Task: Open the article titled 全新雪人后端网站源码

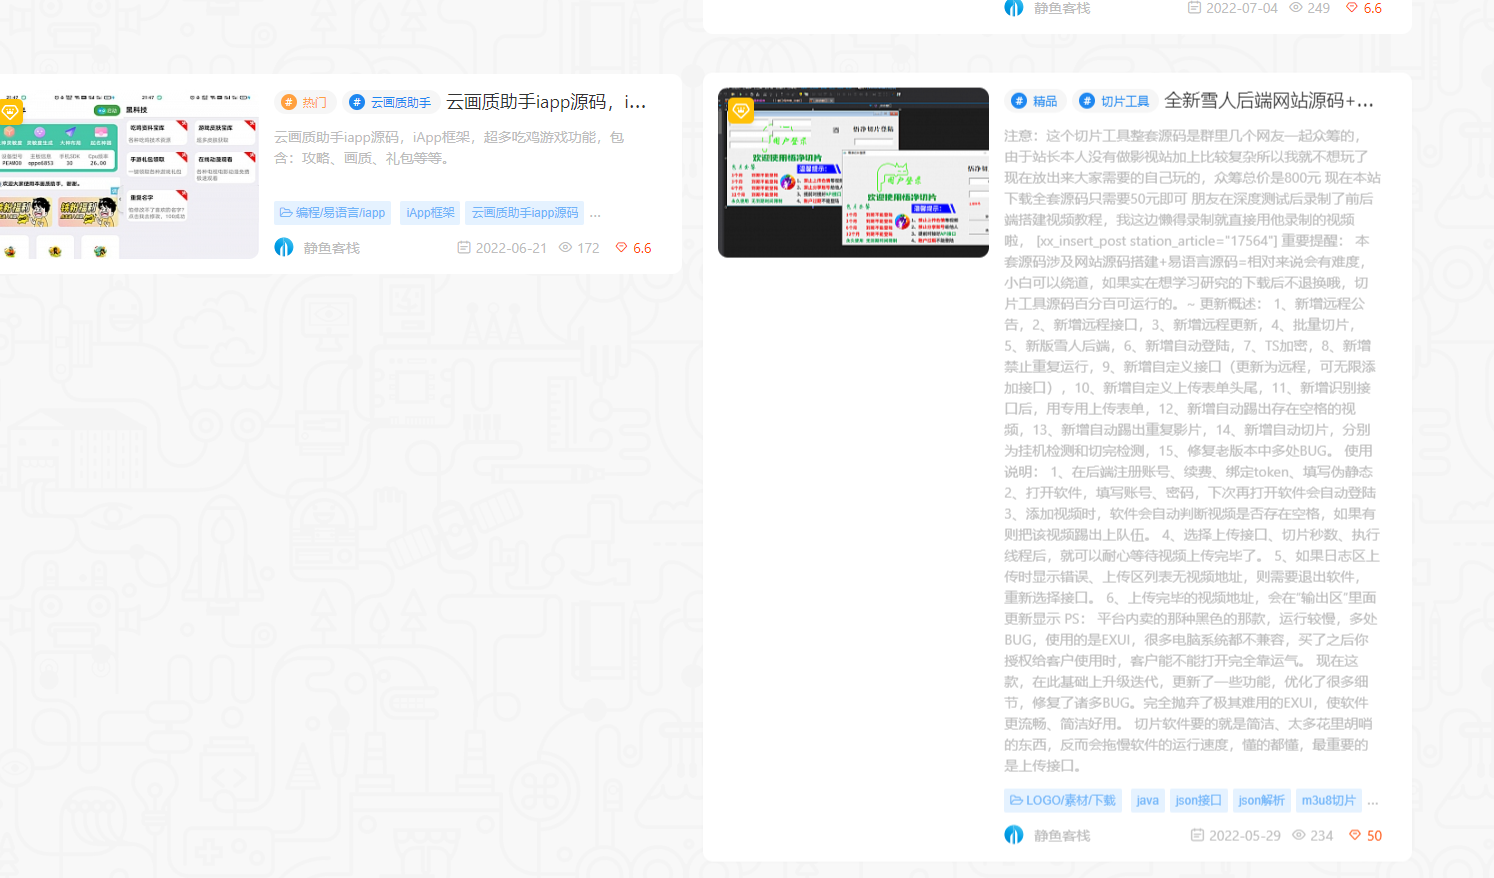Action: coord(1268,100)
